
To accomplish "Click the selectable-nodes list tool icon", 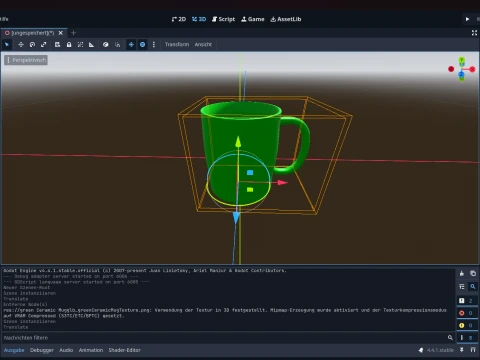I will point(57,44).
